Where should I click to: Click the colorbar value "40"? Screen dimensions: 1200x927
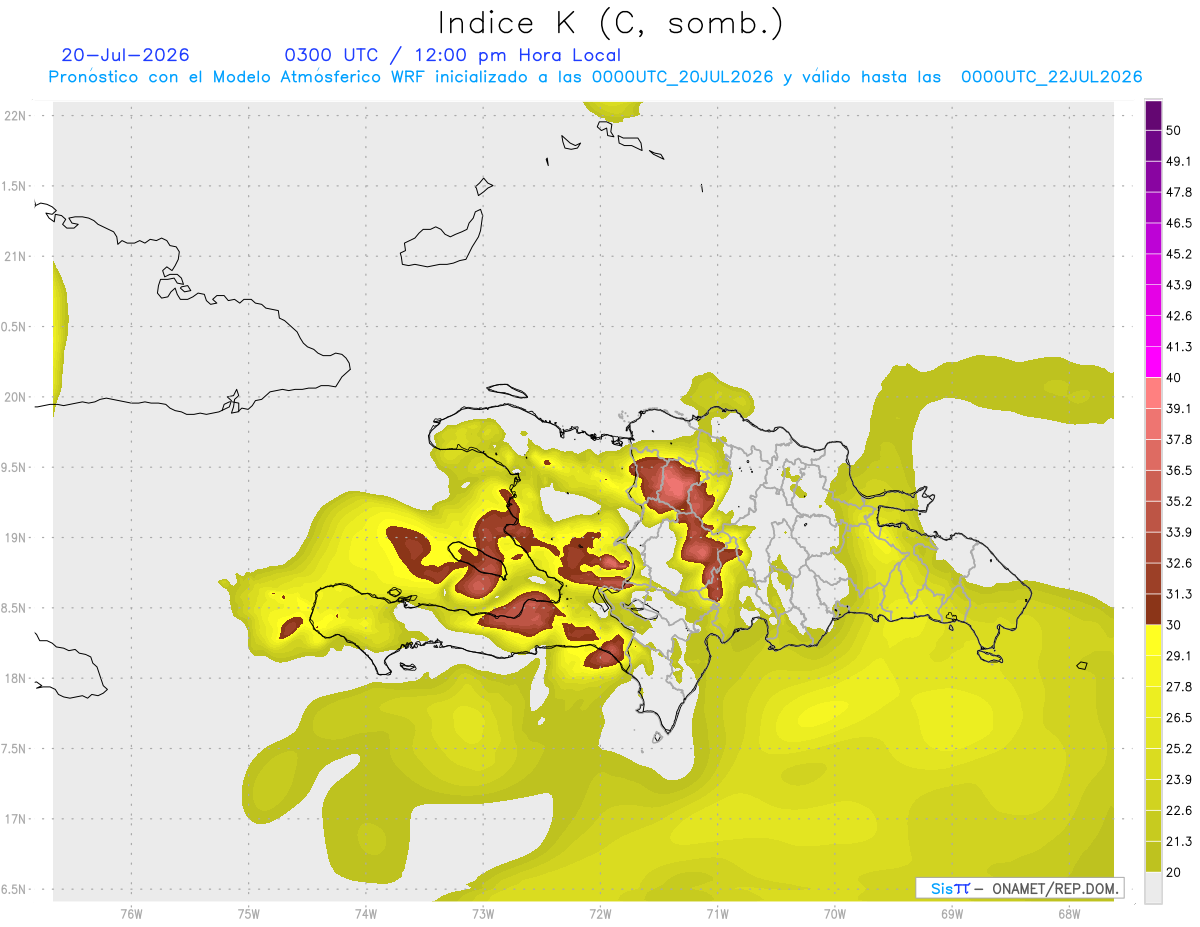click(1174, 378)
